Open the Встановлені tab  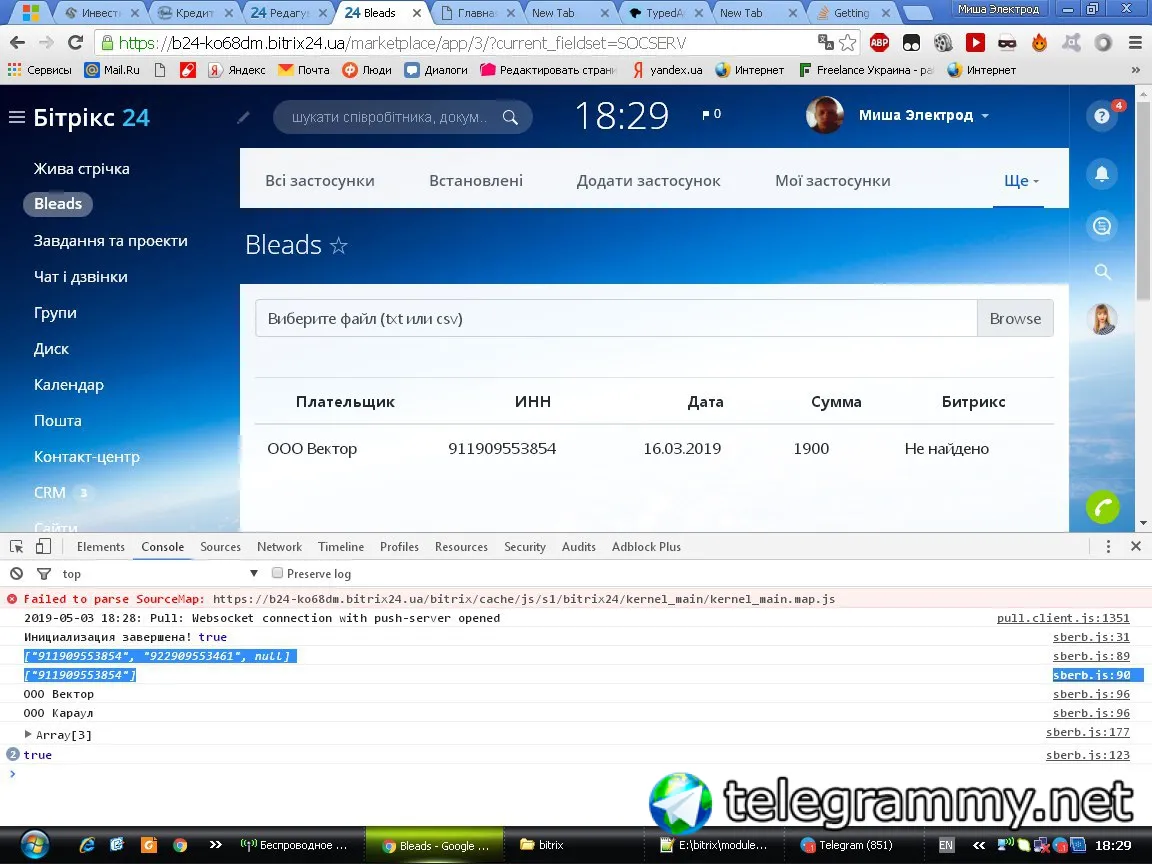click(x=476, y=181)
